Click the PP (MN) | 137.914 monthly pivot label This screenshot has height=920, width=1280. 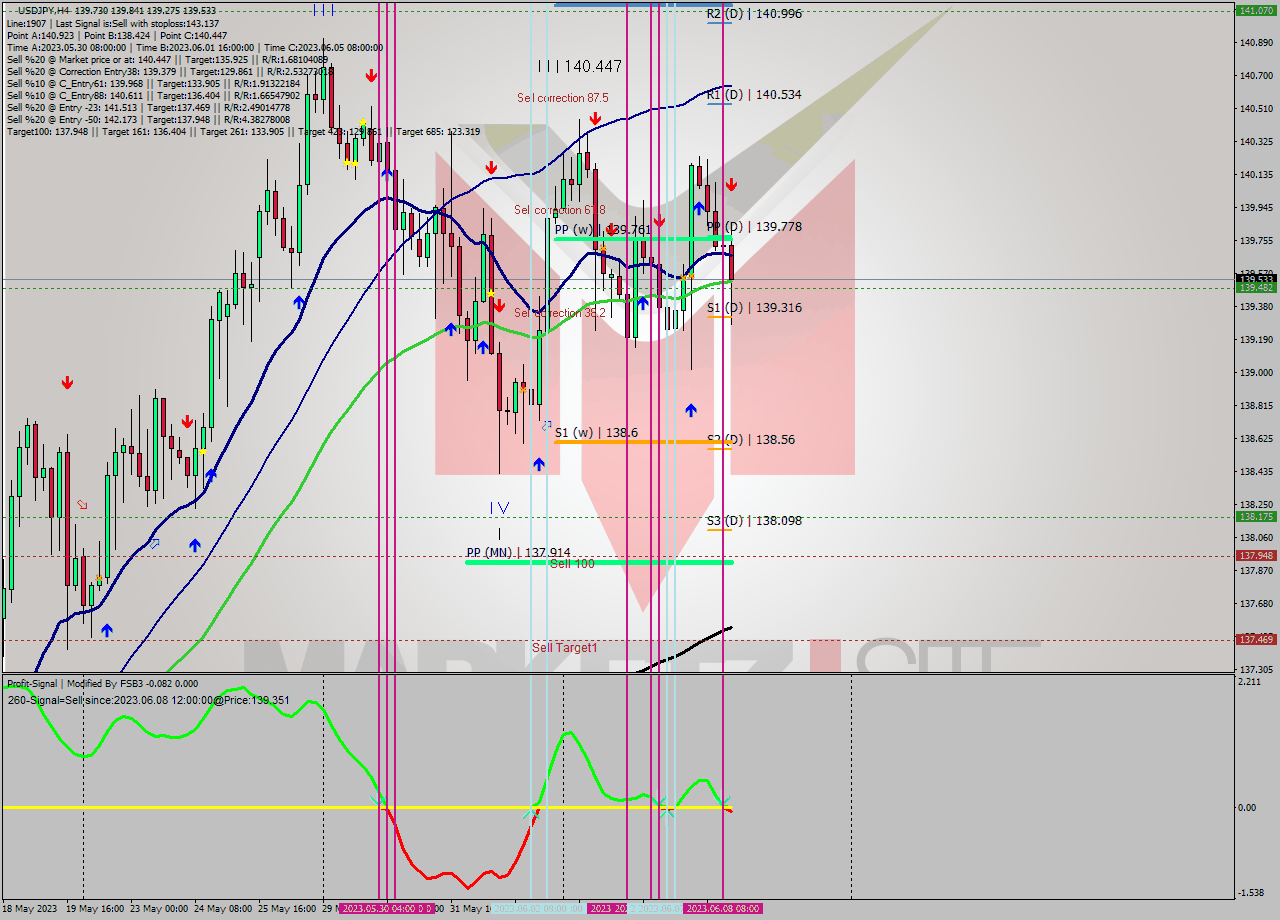[518, 552]
